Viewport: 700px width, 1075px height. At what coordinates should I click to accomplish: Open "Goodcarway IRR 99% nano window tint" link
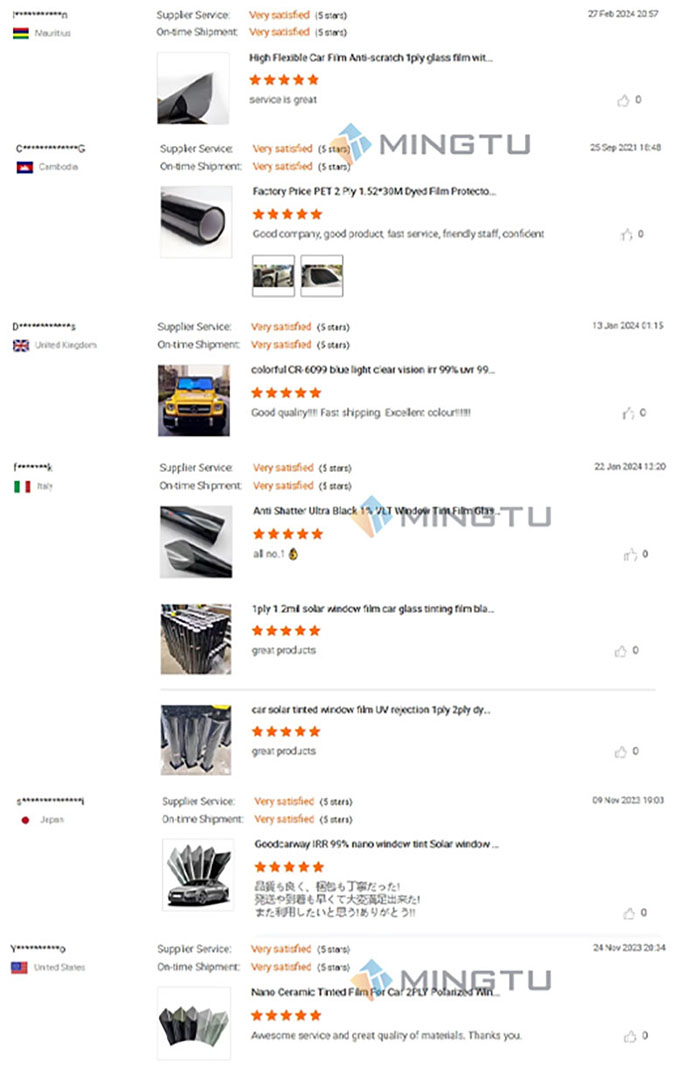pos(377,844)
